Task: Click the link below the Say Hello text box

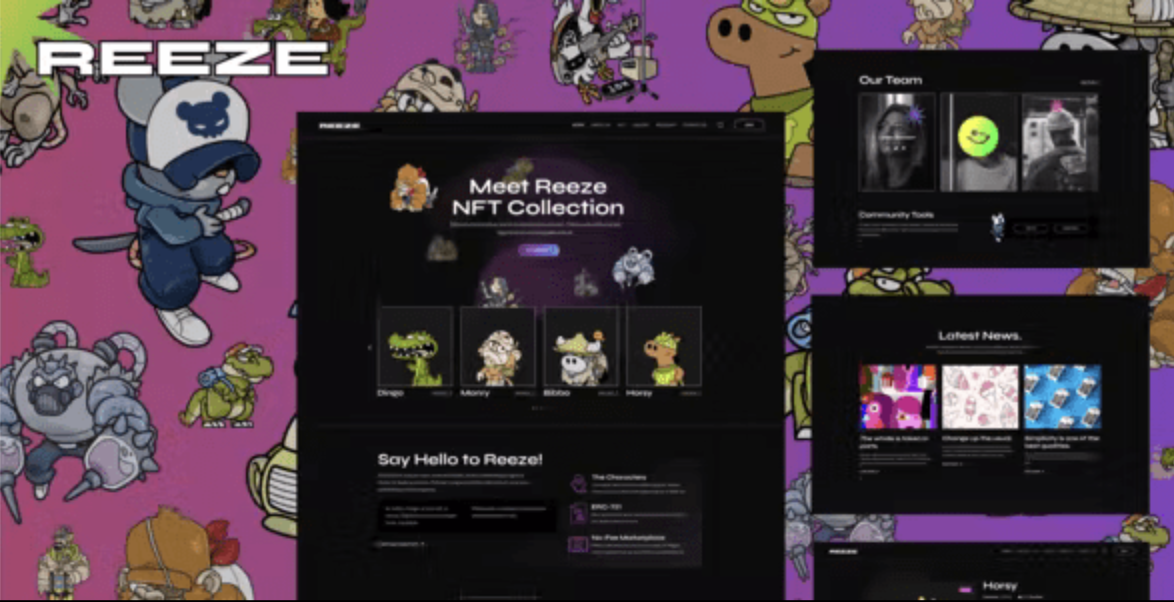Action: click(401, 544)
